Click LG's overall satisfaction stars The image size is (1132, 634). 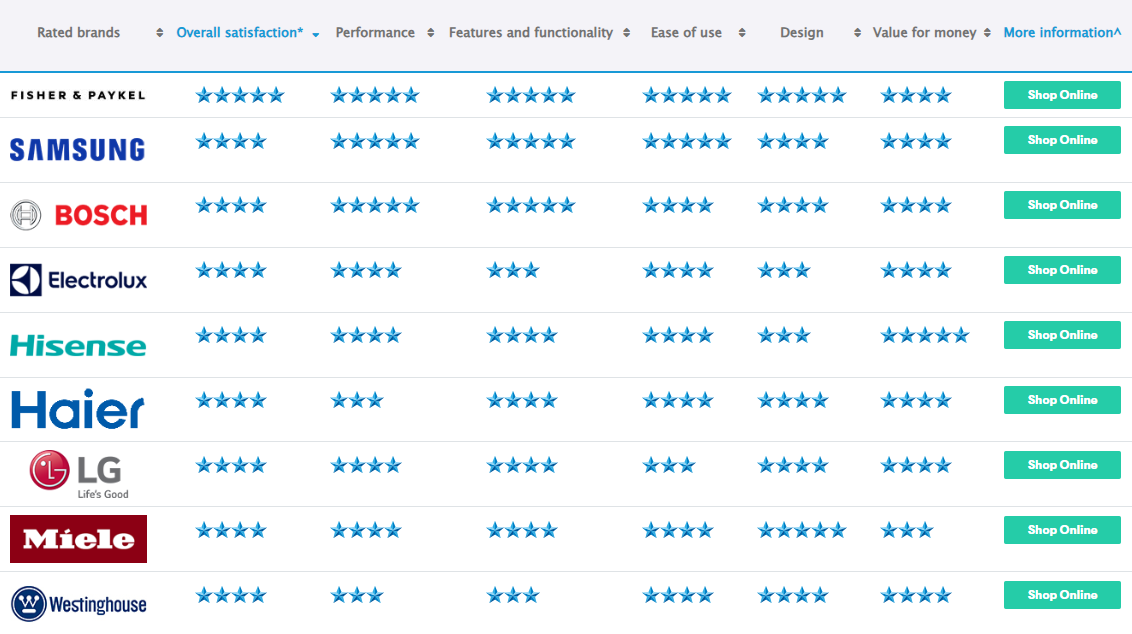[x=231, y=466]
